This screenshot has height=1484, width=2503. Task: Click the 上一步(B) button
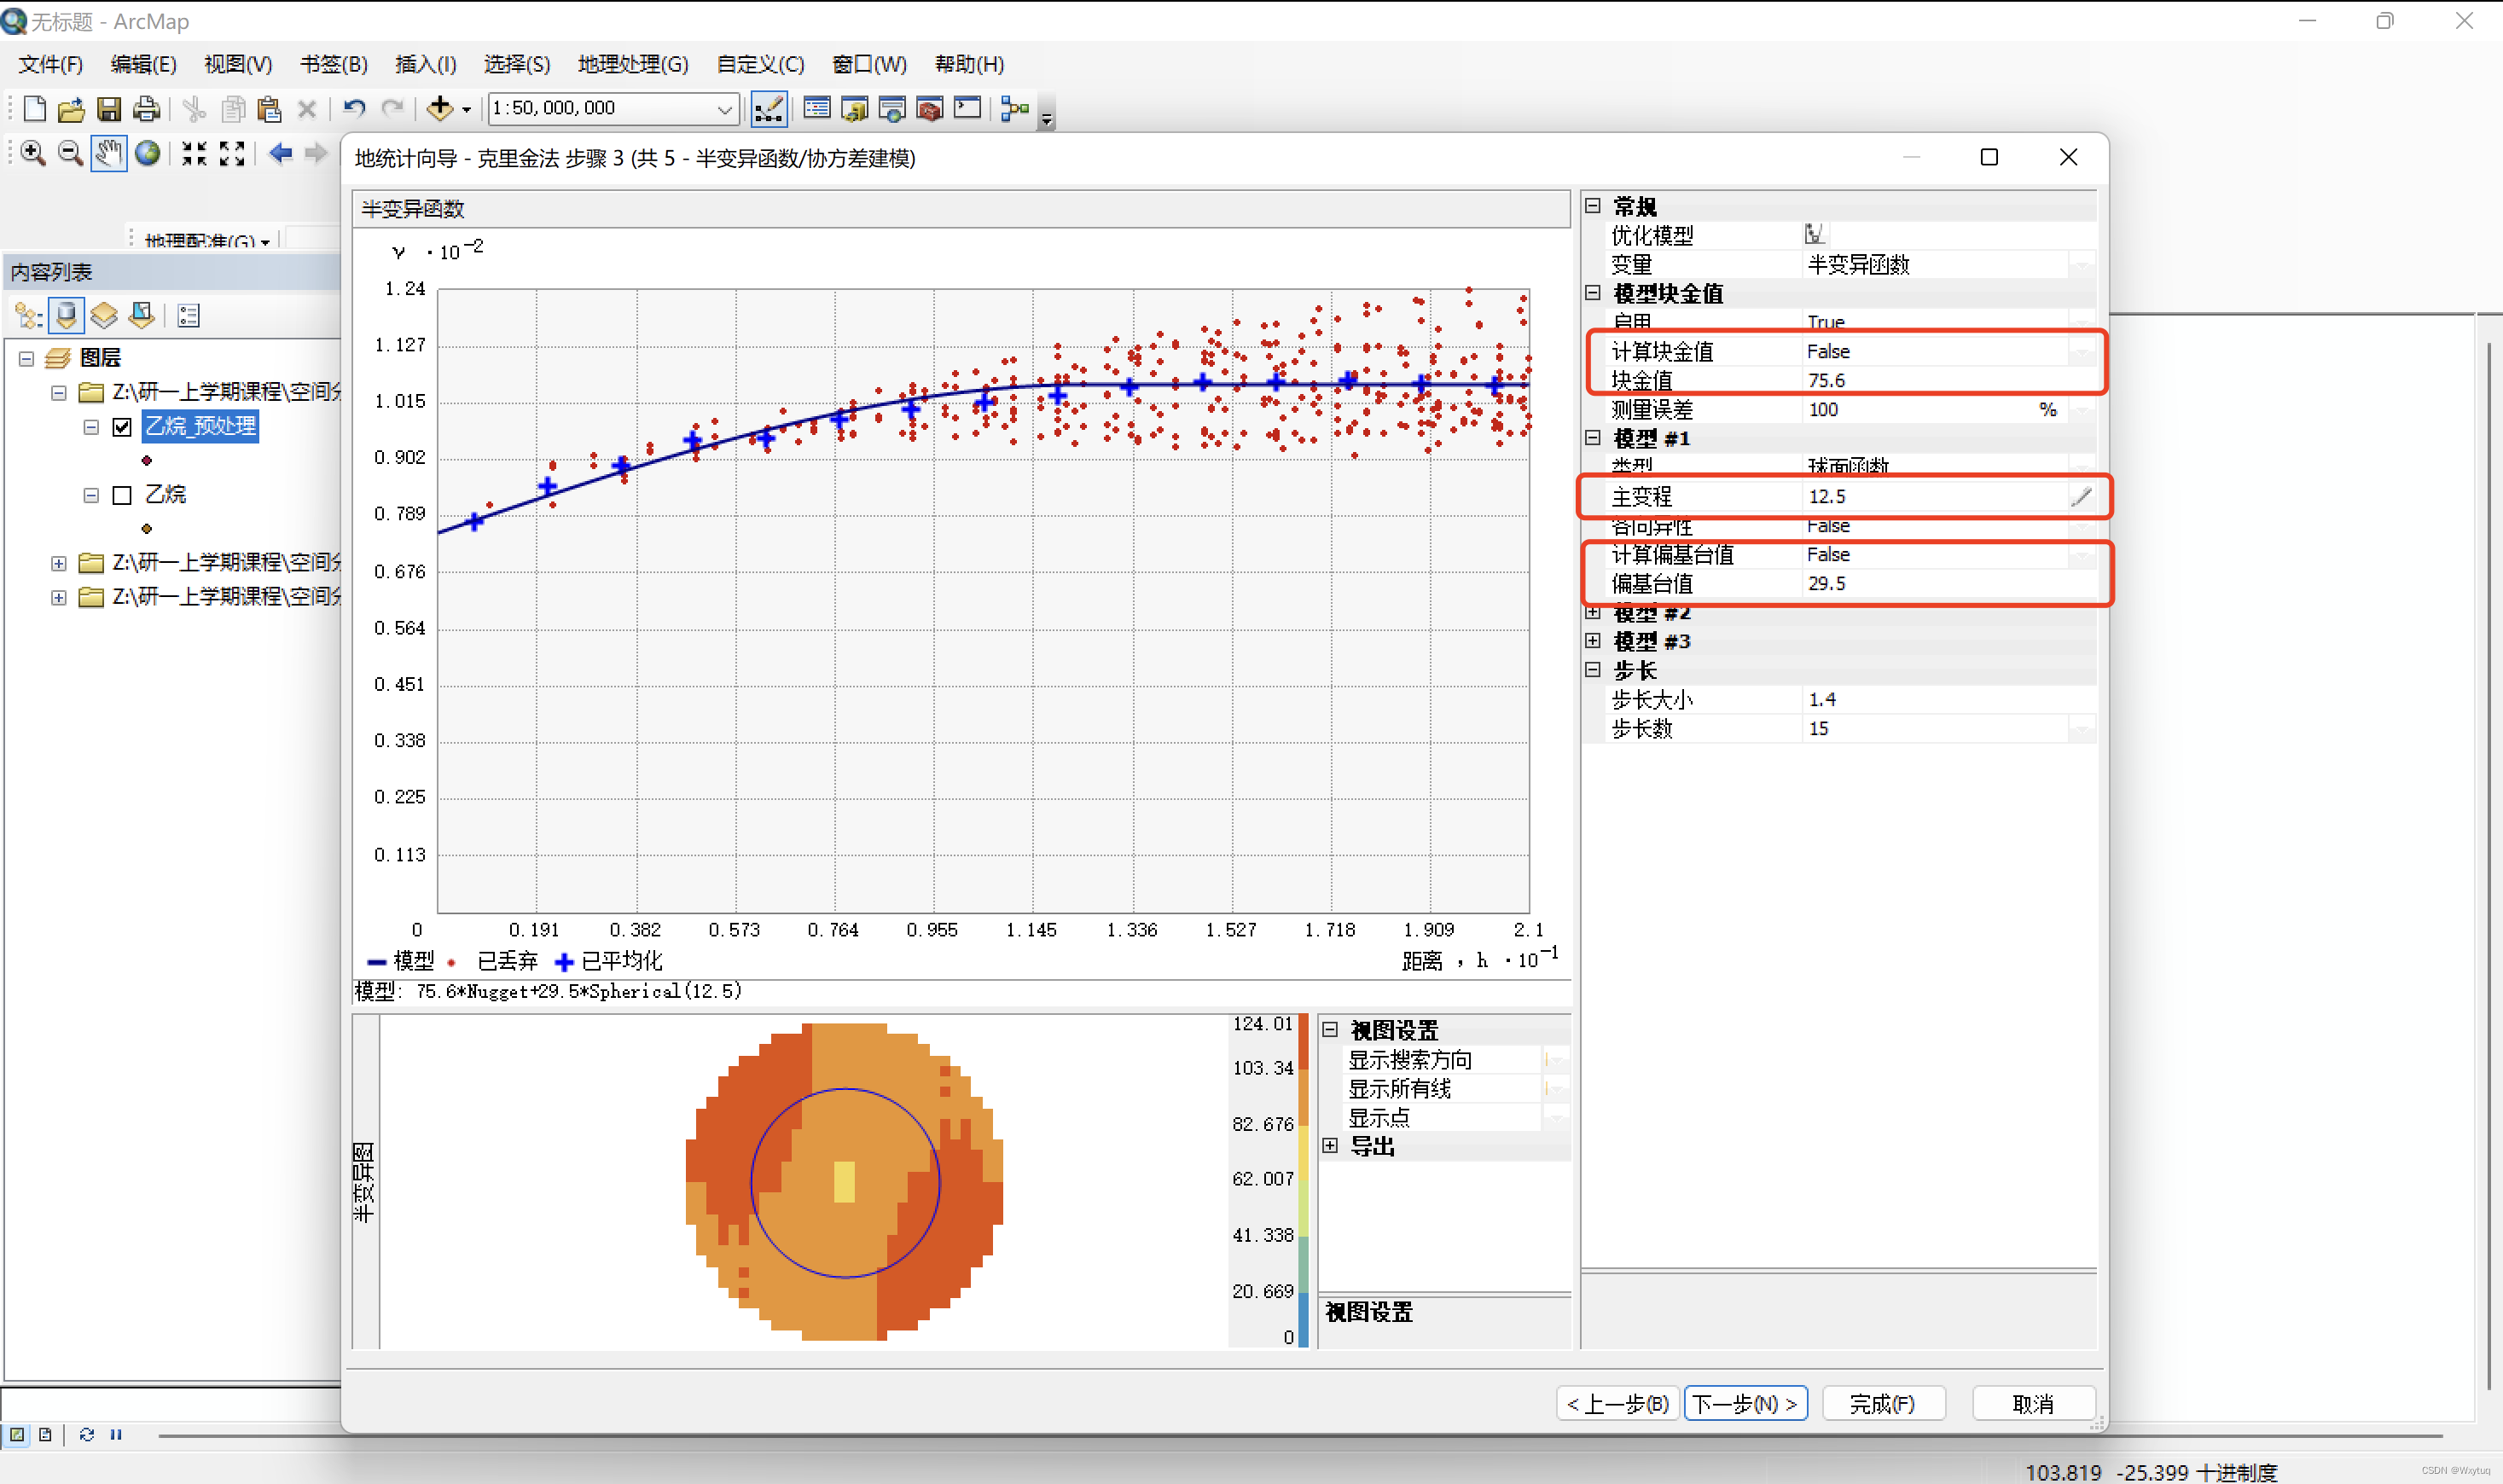point(1617,1404)
